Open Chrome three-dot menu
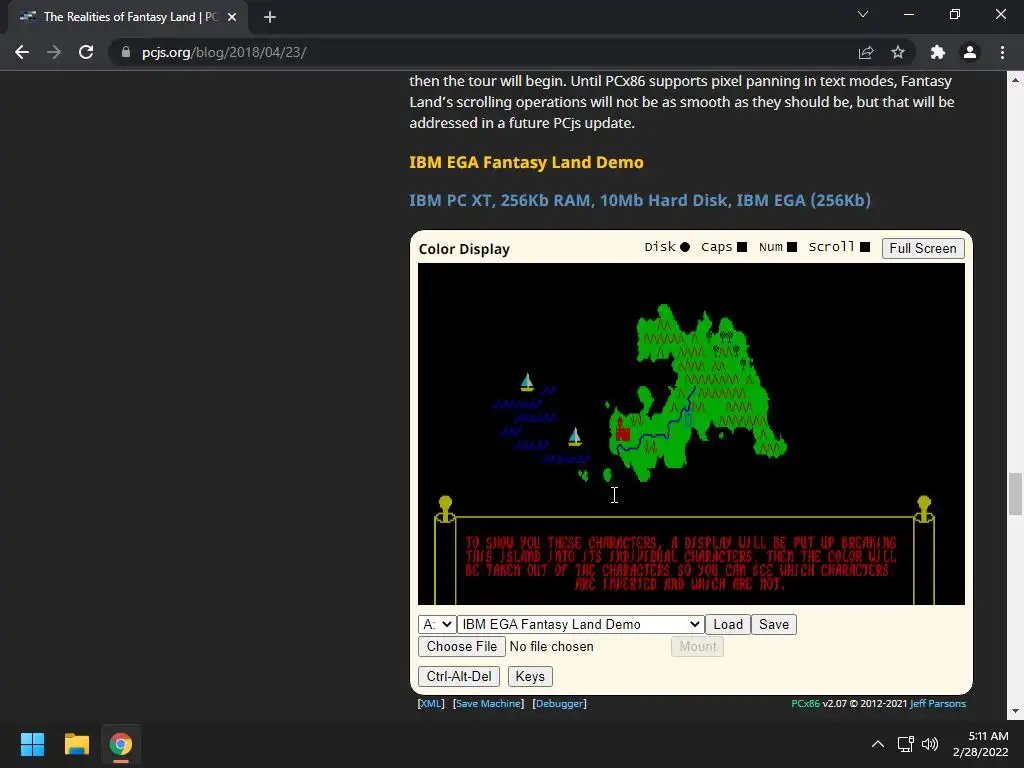Viewport: 1024px width, 768px height. (x=1002, y=52)
